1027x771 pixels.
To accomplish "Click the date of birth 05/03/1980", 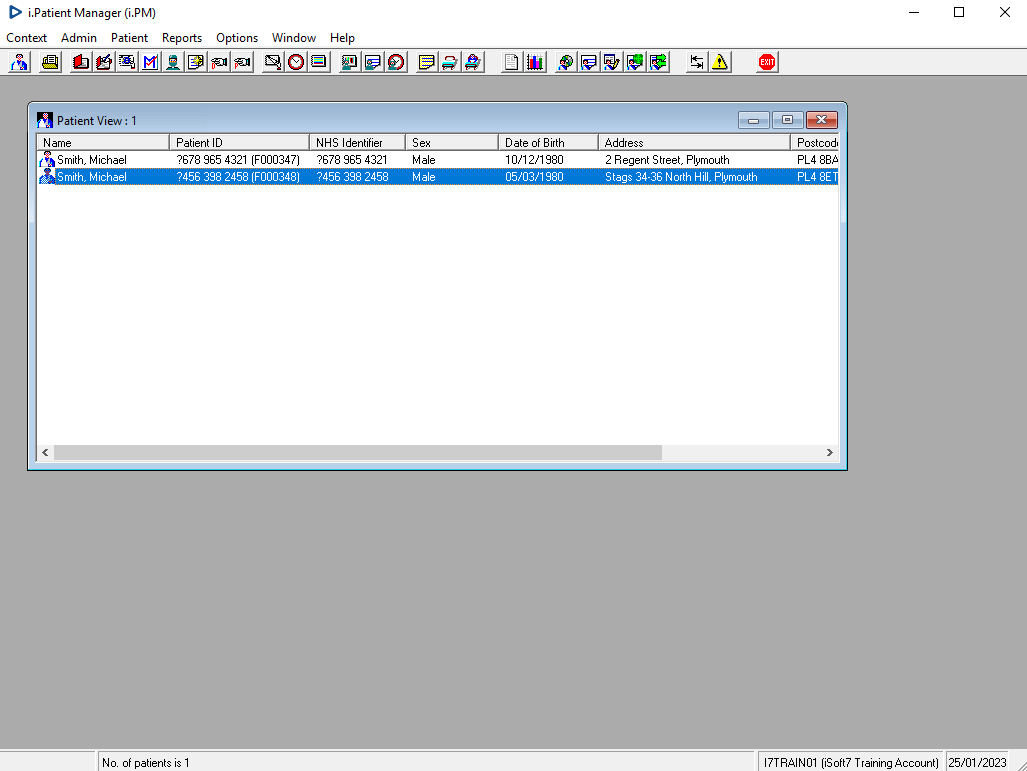I will [x=534, y=177].
